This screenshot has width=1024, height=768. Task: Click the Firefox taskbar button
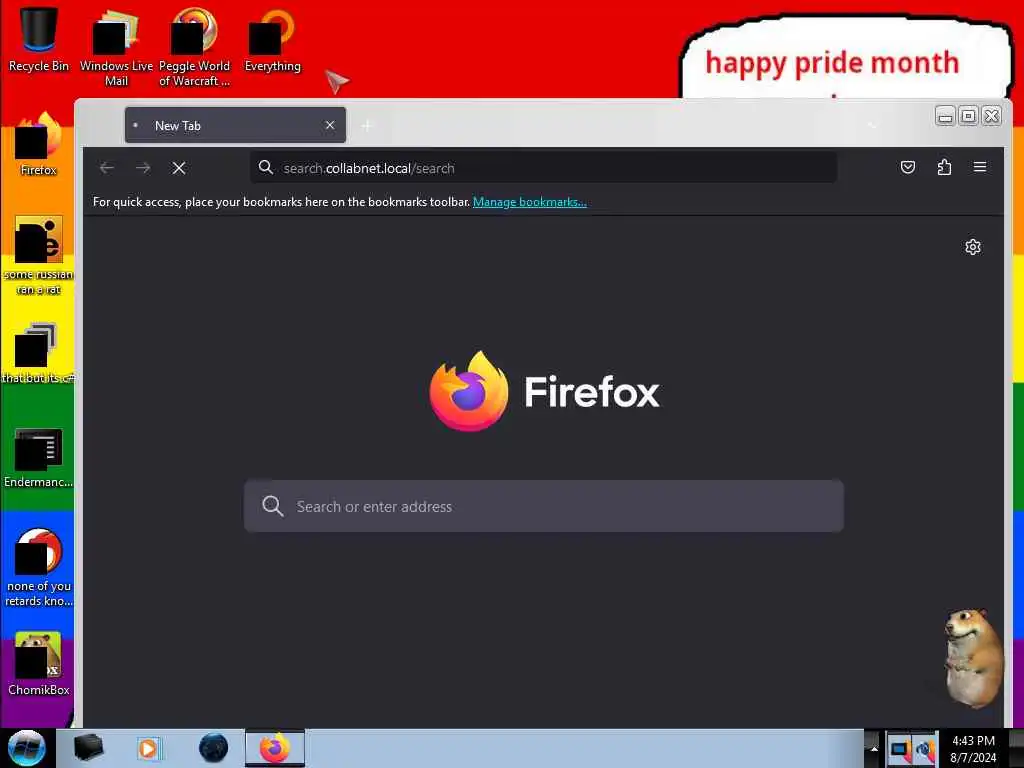pyautogui.click(x=275, y=748)
